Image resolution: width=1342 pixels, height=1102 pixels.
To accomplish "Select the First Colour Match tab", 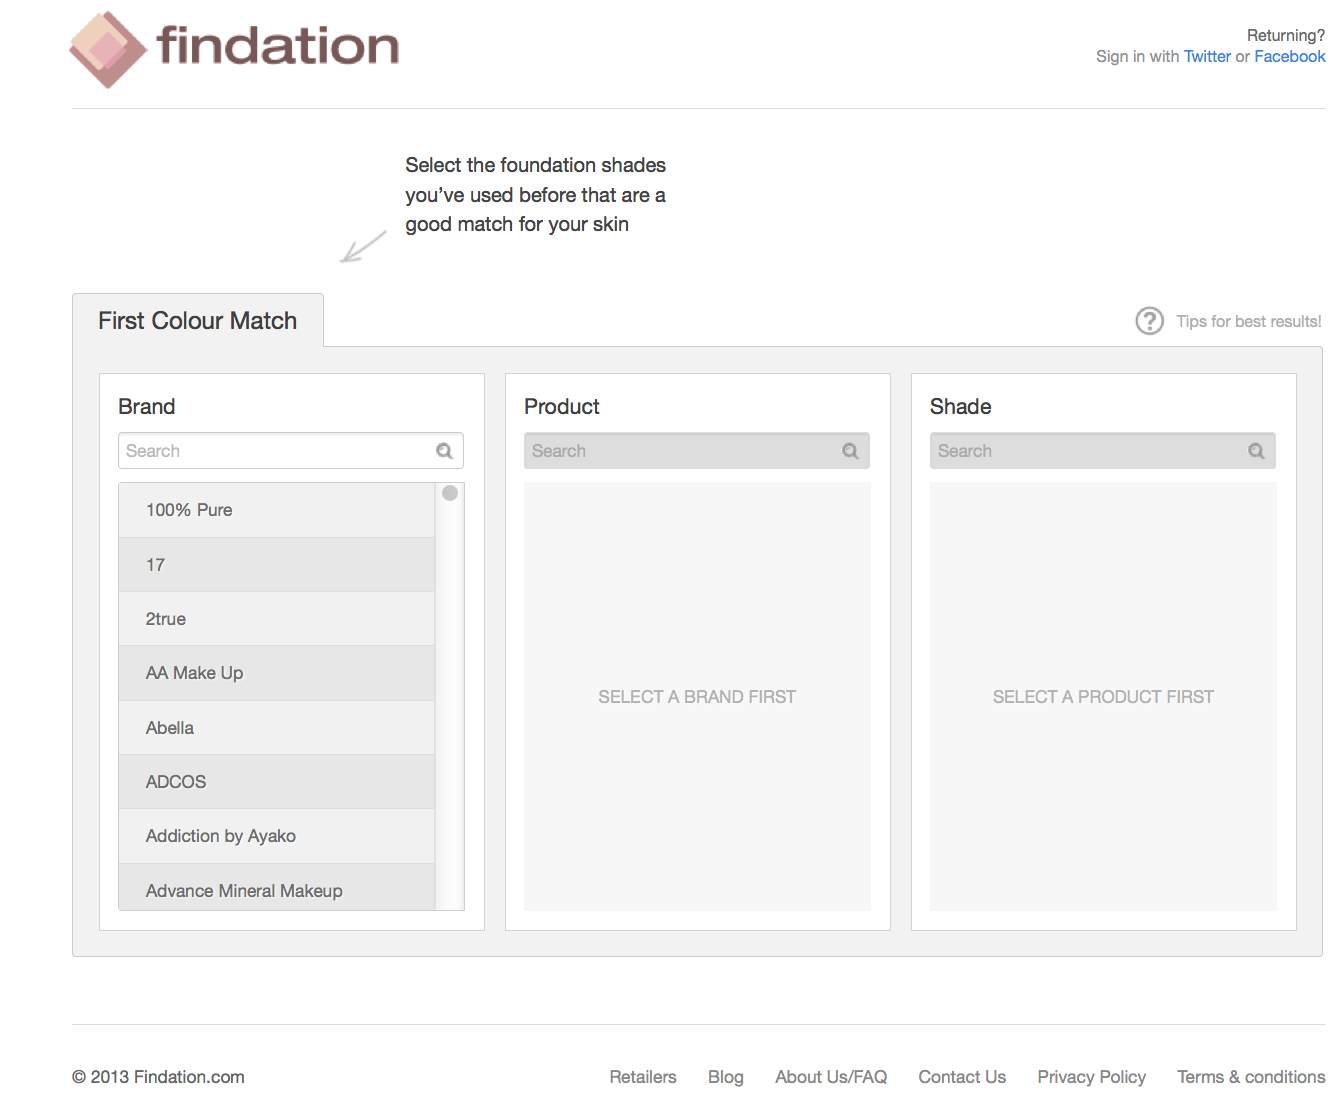I will [198, 320].
